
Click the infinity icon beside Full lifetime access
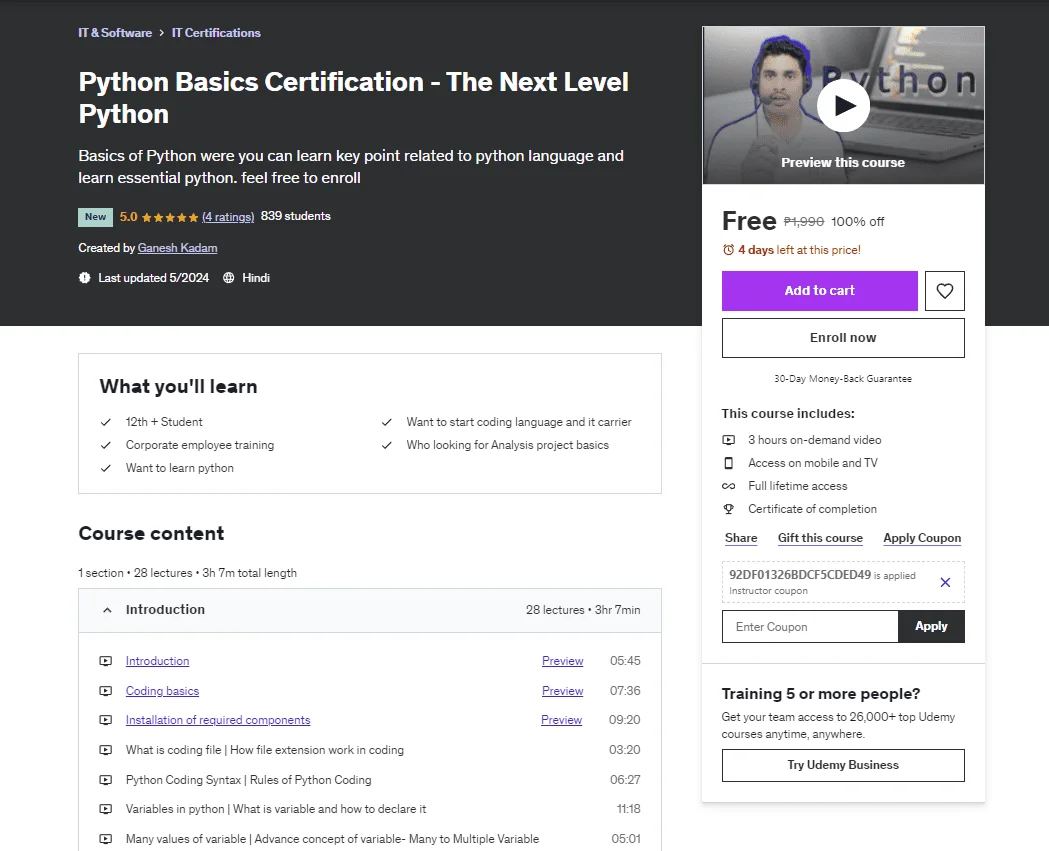[729, 486]
